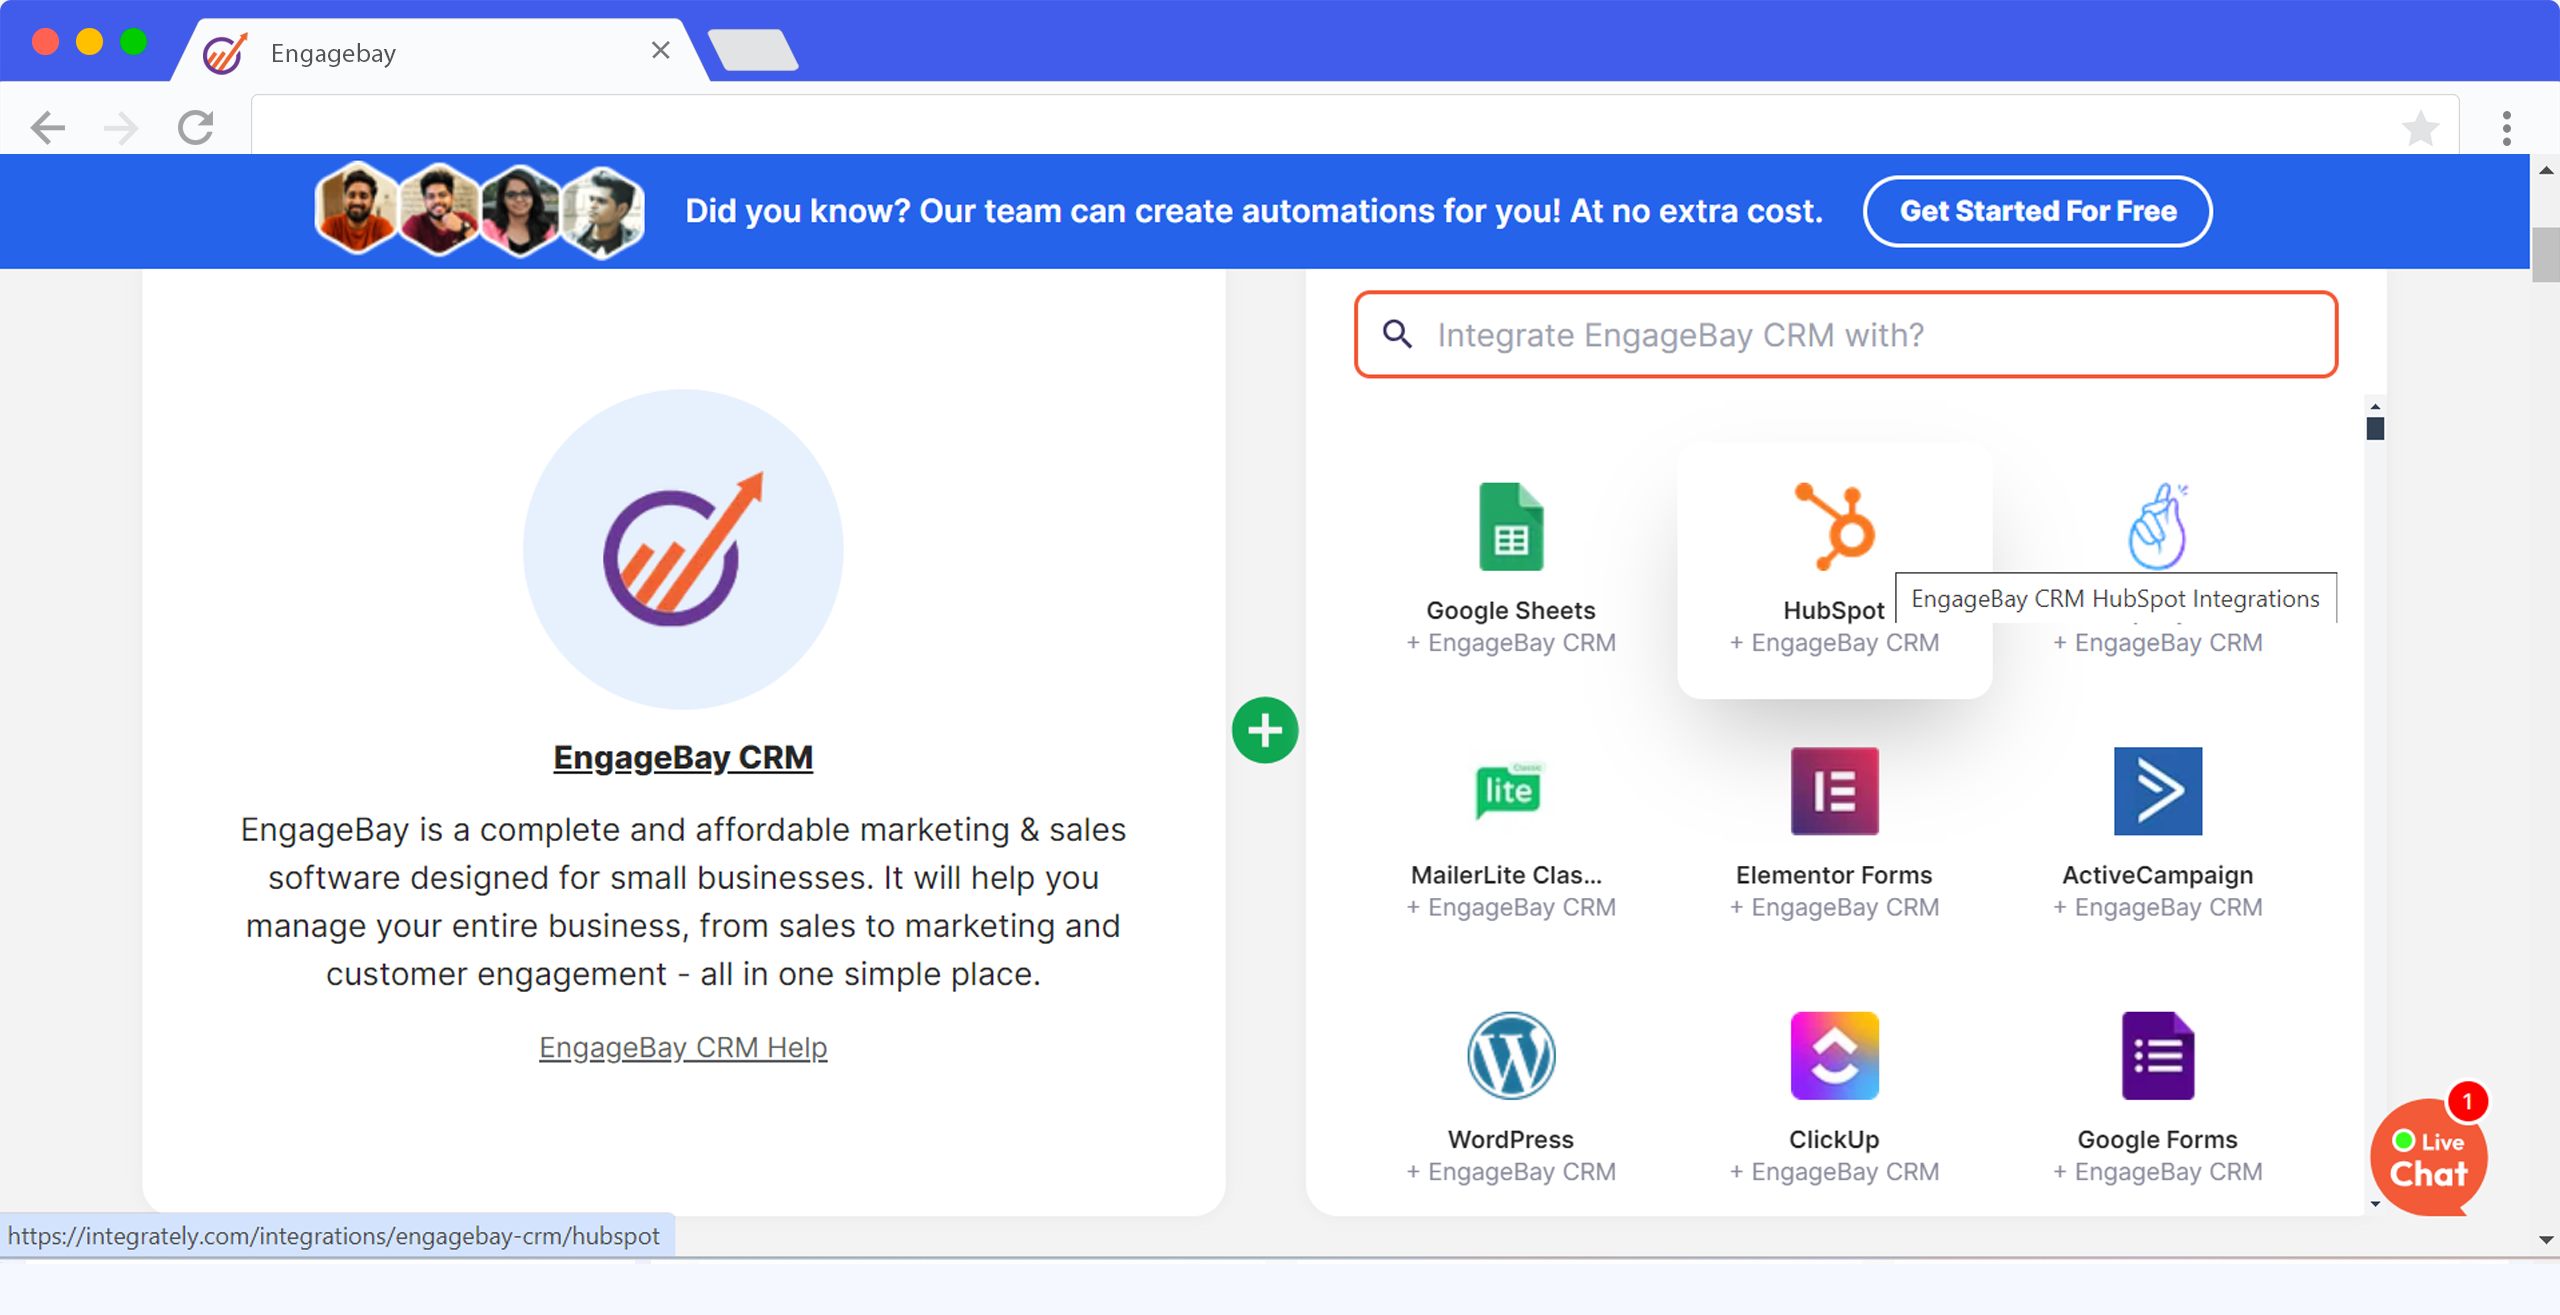Switch to the Engagebay tab
The width and height of the screenshot is (2560, 1315).
440,50
